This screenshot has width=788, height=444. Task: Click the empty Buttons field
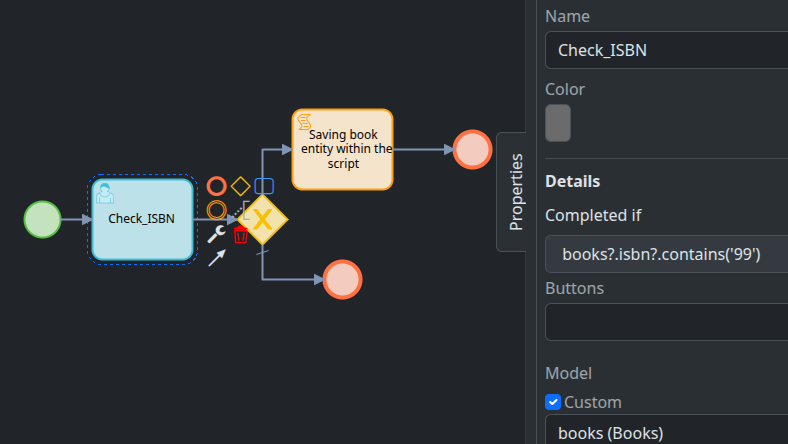pyautogui.click(x=666, y=322)
